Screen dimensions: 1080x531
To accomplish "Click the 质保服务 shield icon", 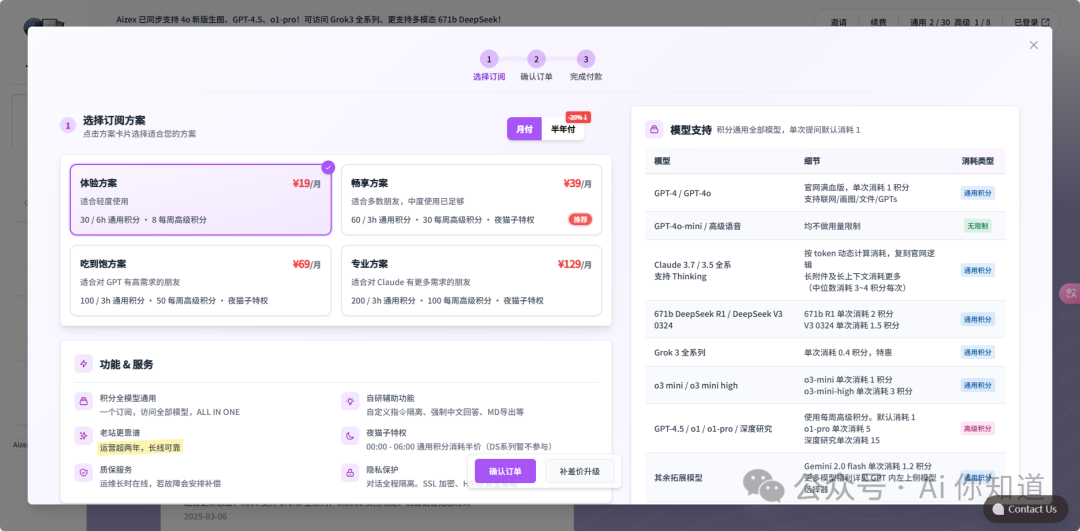I will coord(83,472).
